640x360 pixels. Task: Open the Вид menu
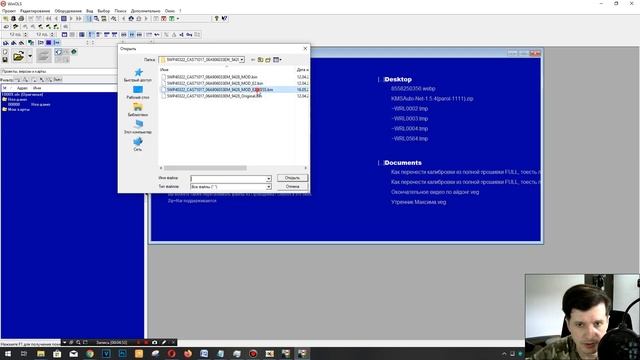click(89, 11)
